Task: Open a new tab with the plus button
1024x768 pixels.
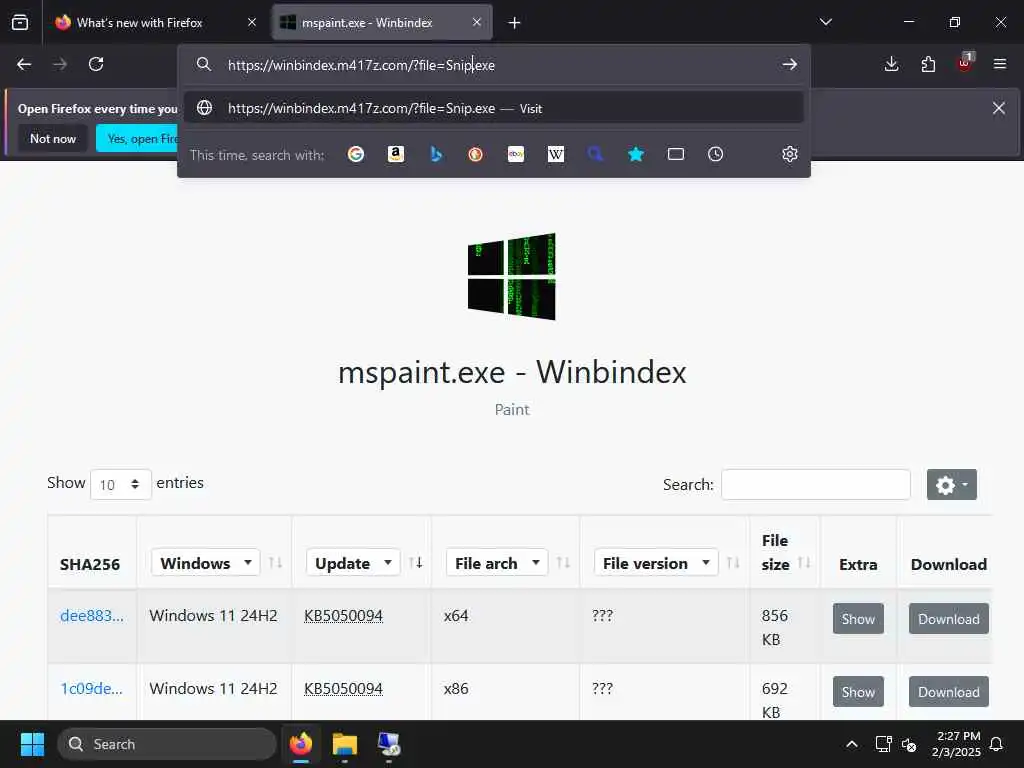Action: click(x=515, y=23)
